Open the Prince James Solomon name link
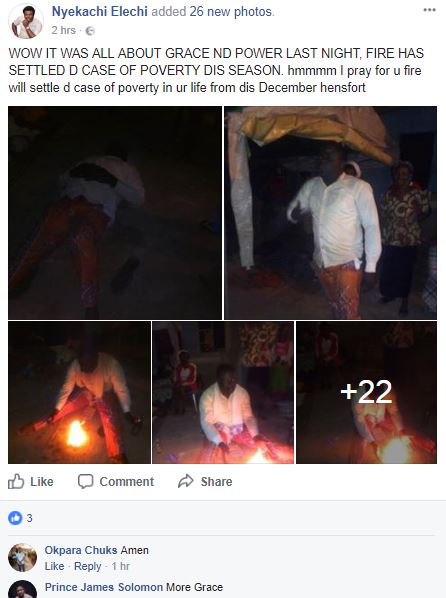Image resolution: width=446 pixels, height=598 pixels. point(104,587)
